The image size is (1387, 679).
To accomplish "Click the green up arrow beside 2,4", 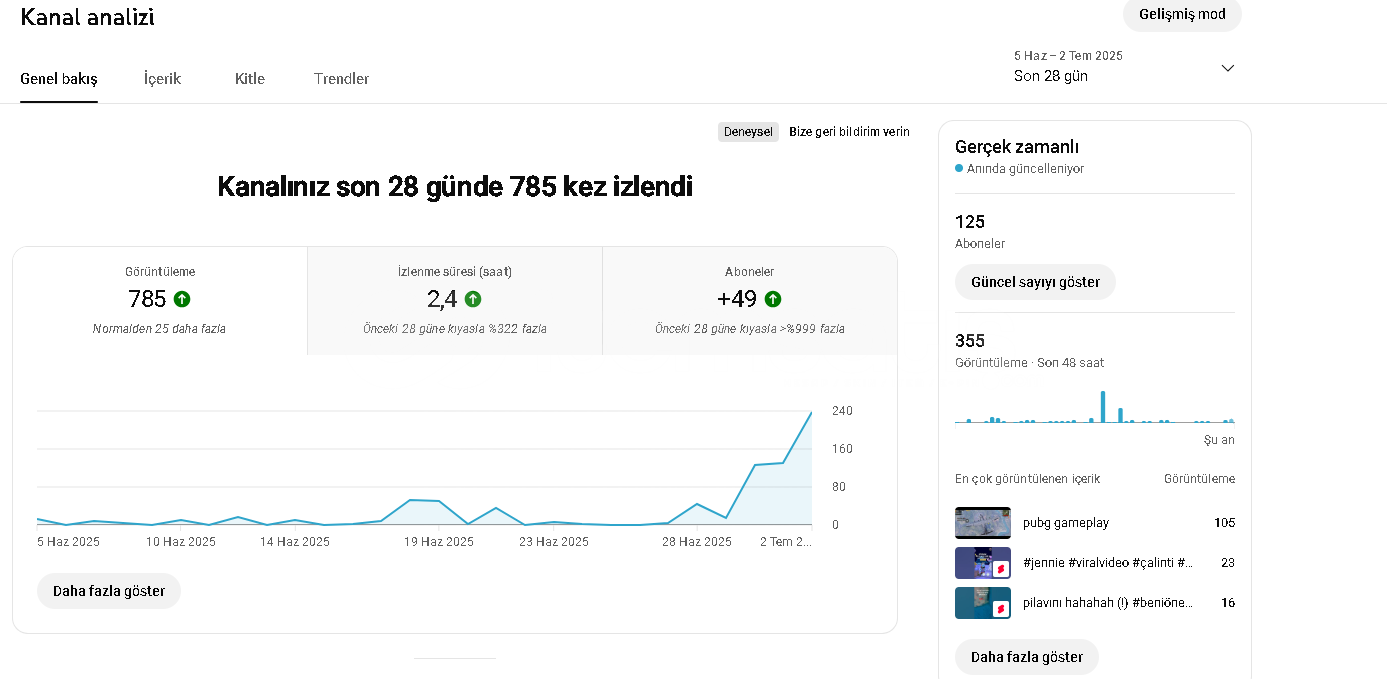I will [x=473, y=299].
